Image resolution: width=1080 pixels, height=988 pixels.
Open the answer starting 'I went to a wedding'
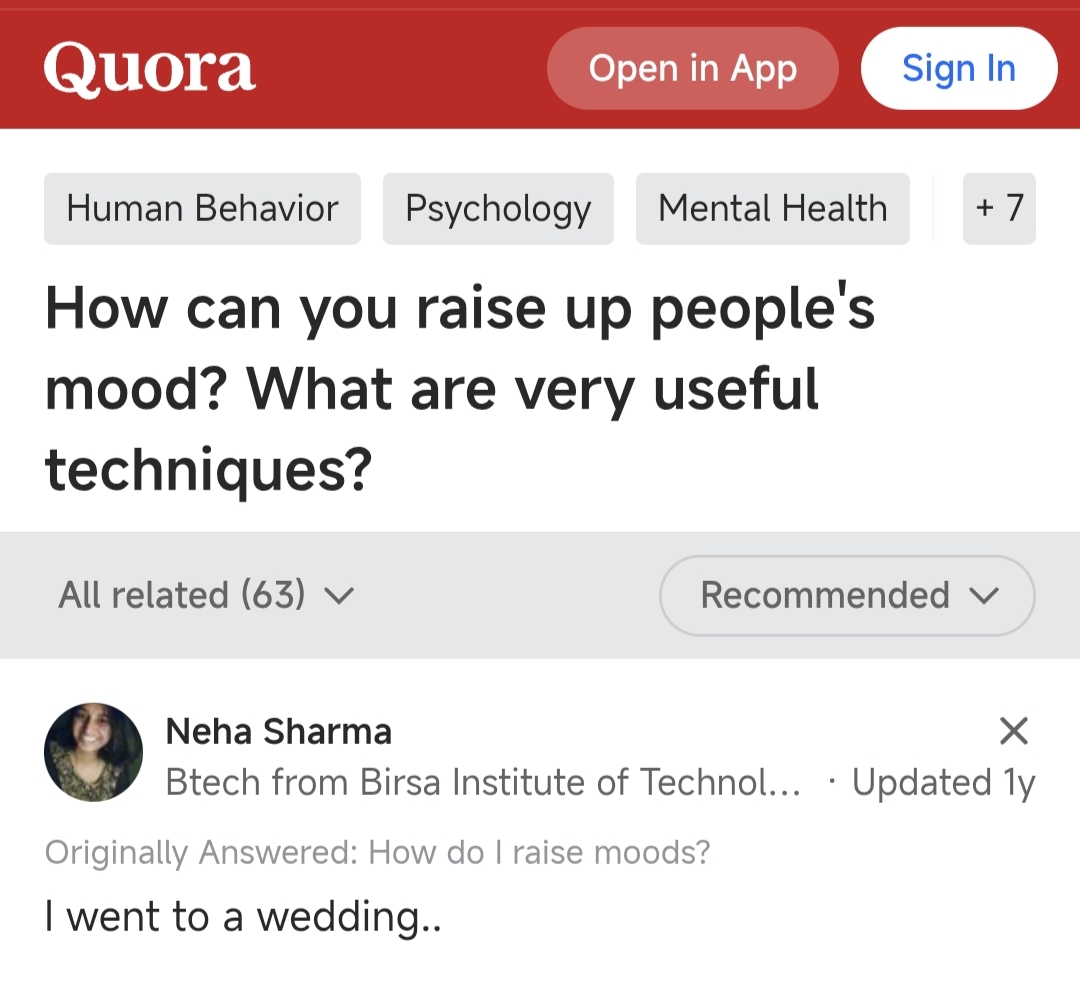tap(243, 916)
